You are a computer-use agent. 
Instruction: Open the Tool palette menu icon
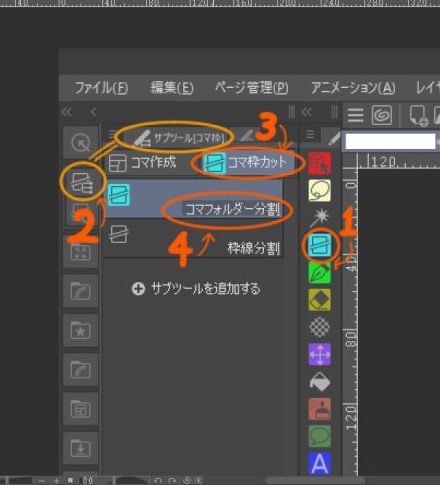pos(310,135)
